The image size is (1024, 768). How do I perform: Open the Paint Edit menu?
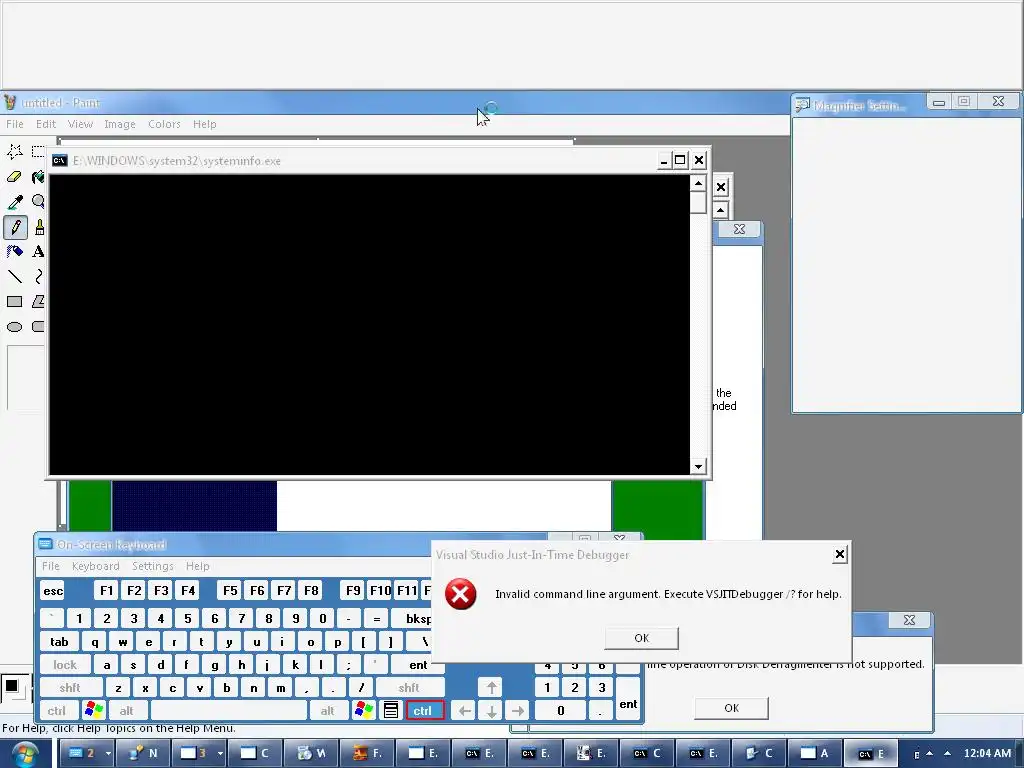pos(46,124)
